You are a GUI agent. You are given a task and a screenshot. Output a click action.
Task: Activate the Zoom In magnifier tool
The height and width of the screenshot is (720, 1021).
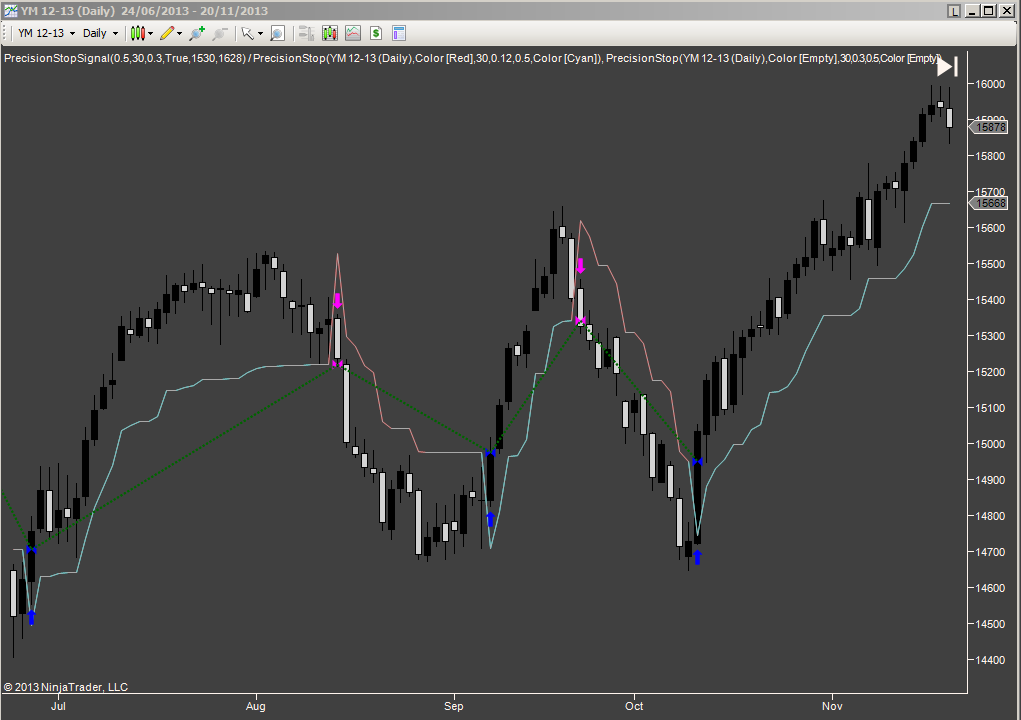pyautogui.click(x=196, y=33)
